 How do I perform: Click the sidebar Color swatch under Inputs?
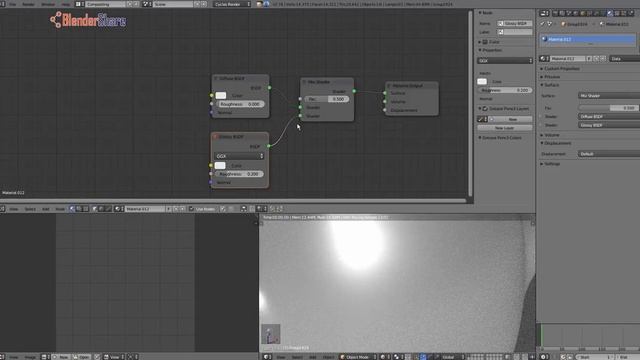pos(482,82)
